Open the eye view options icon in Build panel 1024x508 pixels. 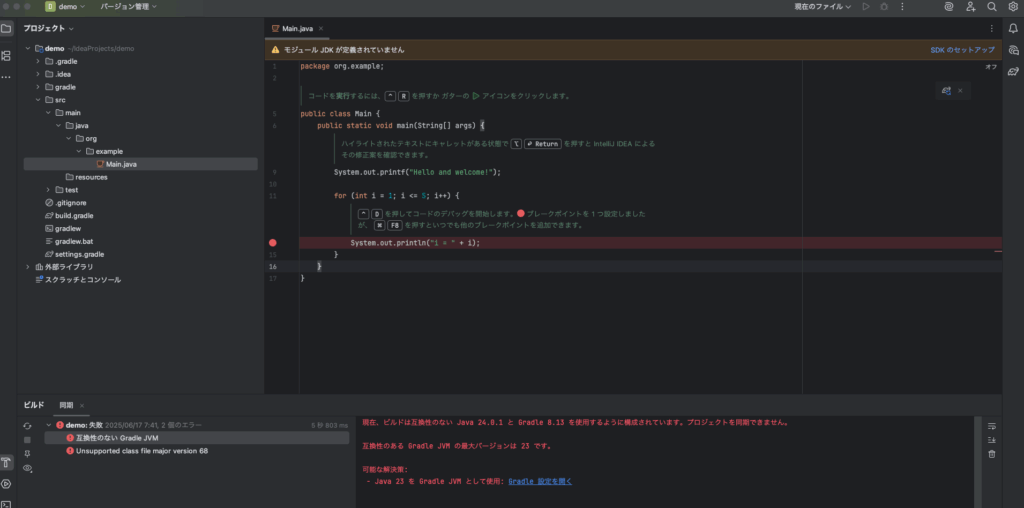(x=27, y=468)
